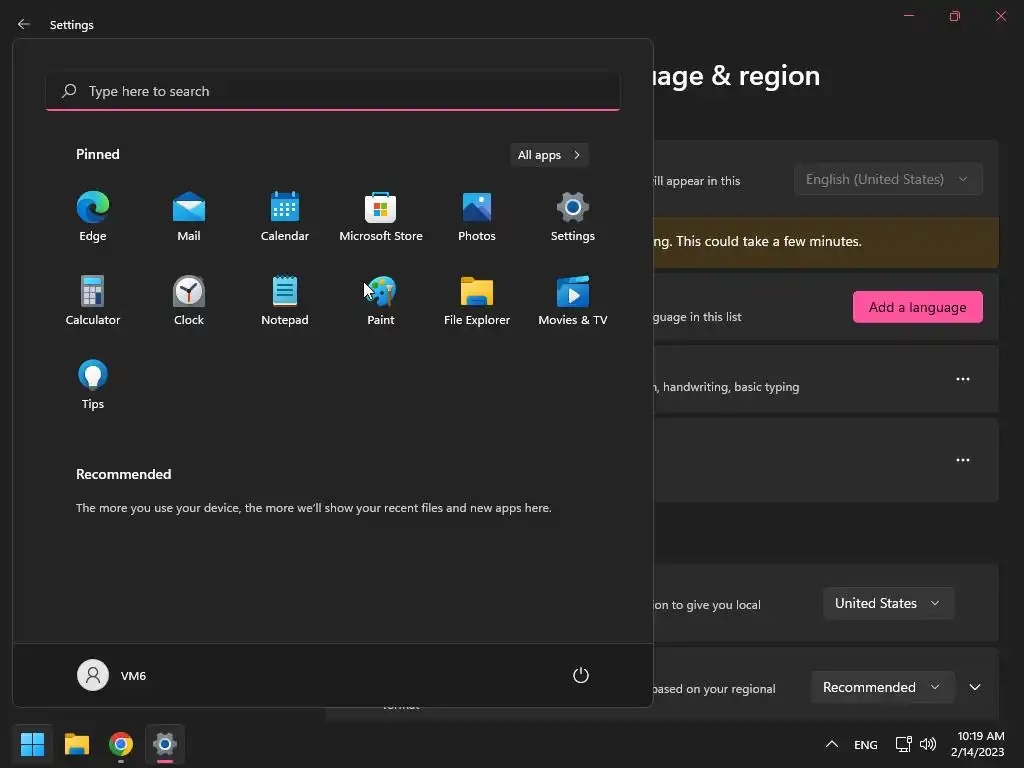The width and height of the screenshot is (1024, 768).
Task: Click the volume speaker tray icon
Action: click(927, 744)
